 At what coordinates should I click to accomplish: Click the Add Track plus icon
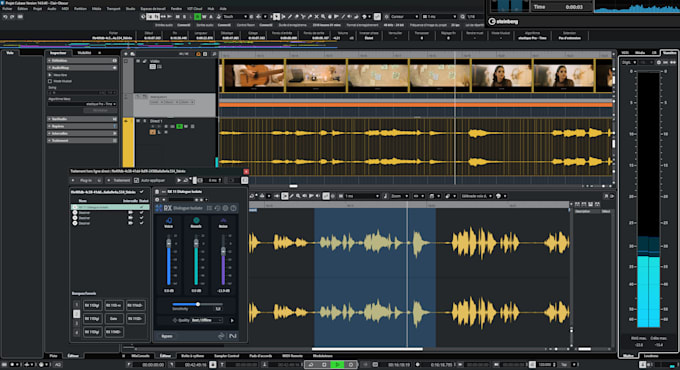point(126,54)
